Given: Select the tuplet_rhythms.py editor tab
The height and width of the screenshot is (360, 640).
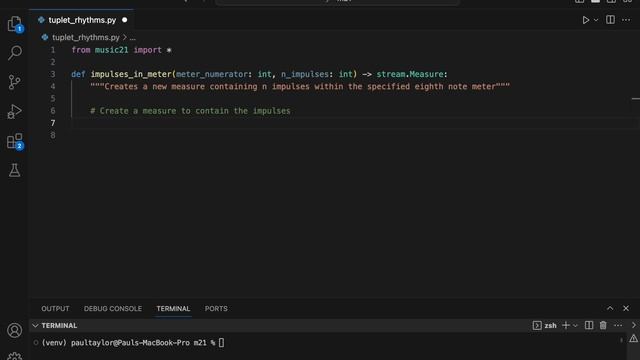Looking at the screenshot, I should pyautogui.click(x=82, y=20).
